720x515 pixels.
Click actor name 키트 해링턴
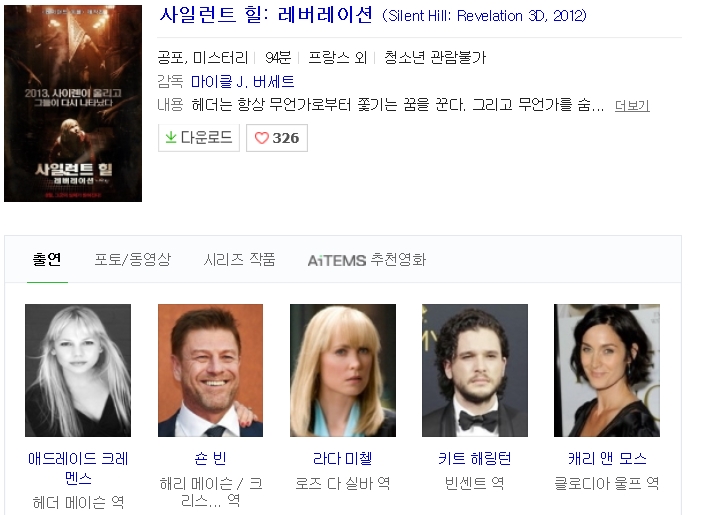[x=475, y=459]
